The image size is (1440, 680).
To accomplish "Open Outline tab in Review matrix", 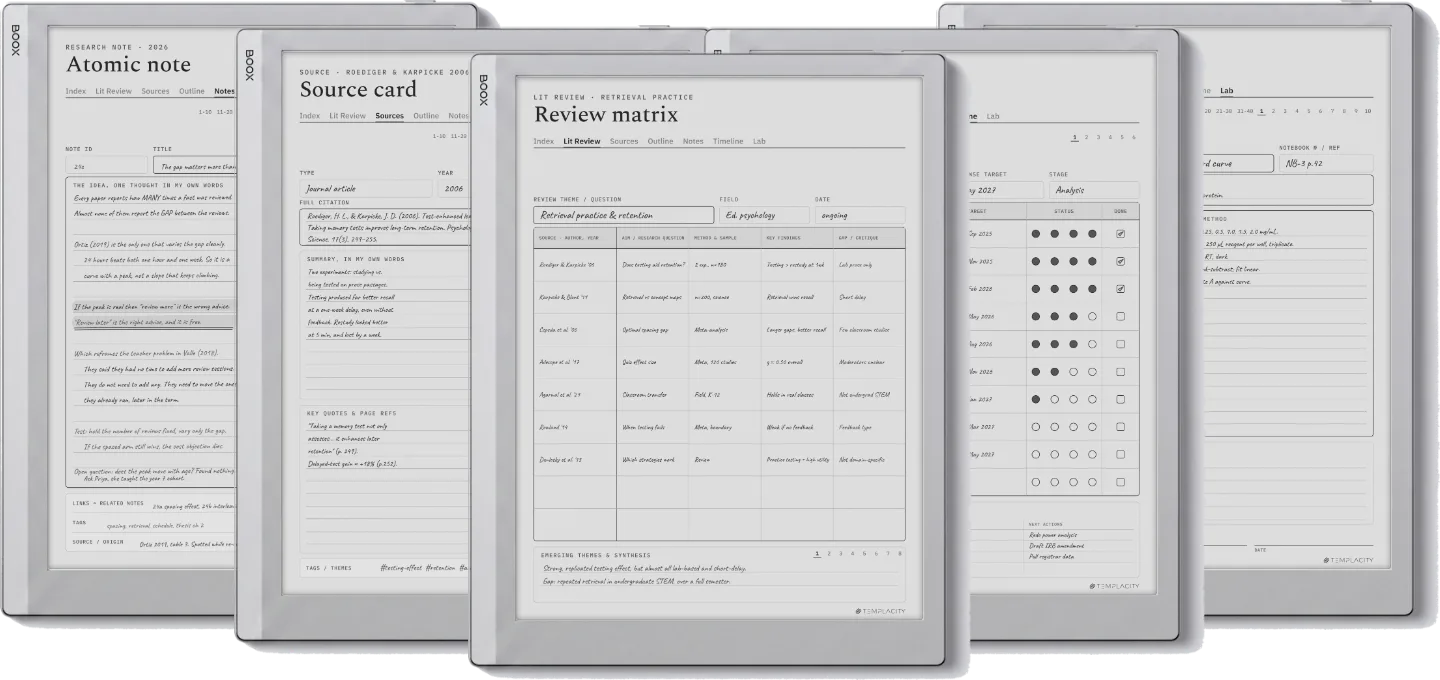I will [660, 141].
